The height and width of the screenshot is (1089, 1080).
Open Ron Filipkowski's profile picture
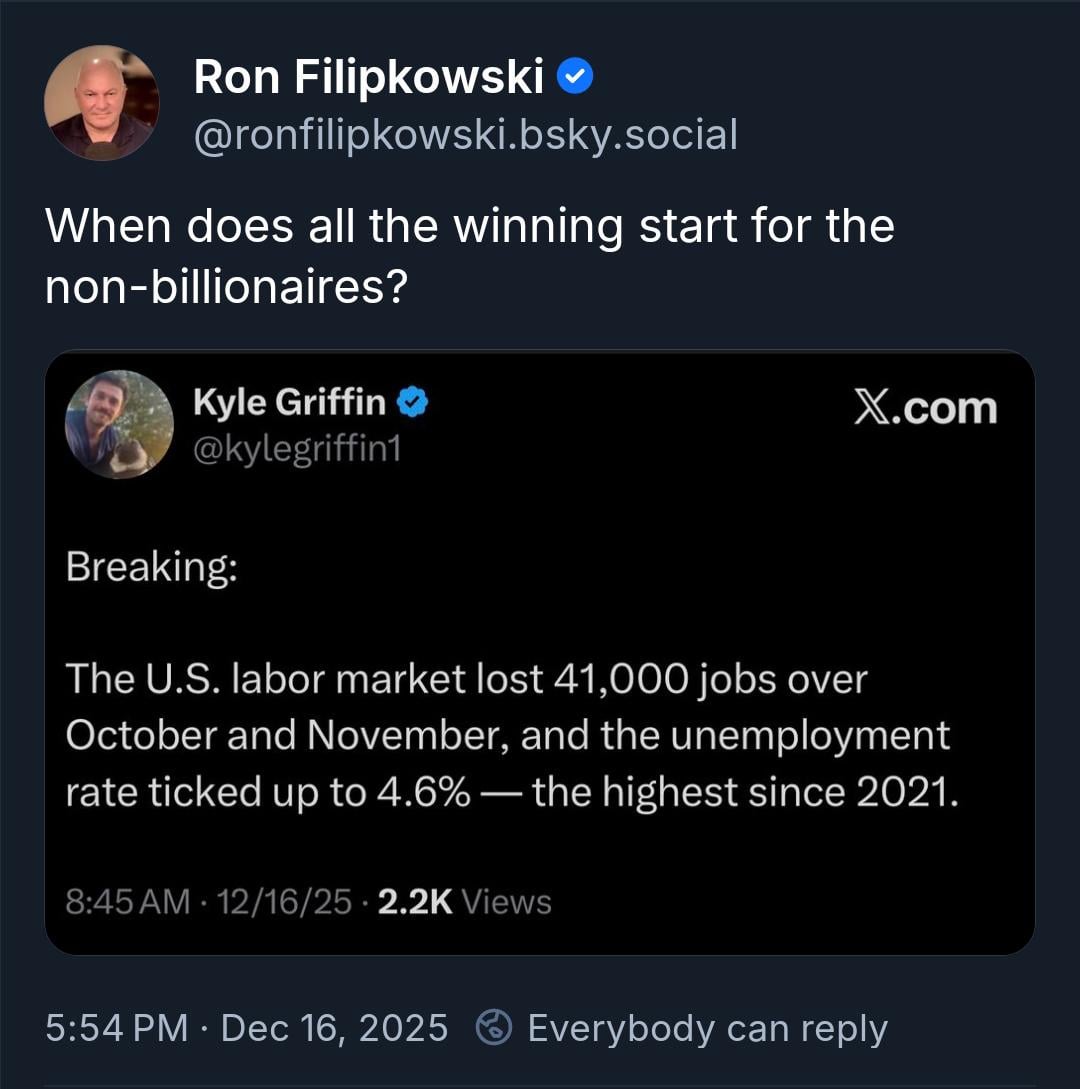pos(101,103)
